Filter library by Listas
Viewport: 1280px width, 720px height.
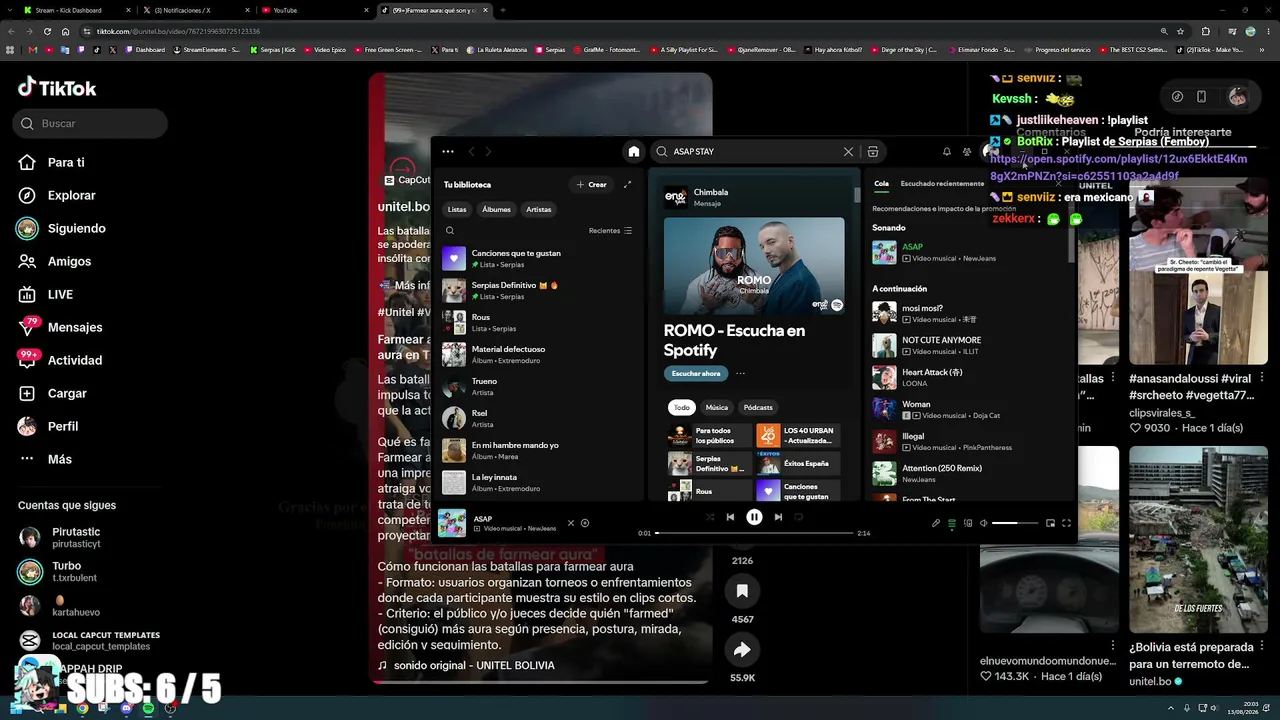(457, 210)
